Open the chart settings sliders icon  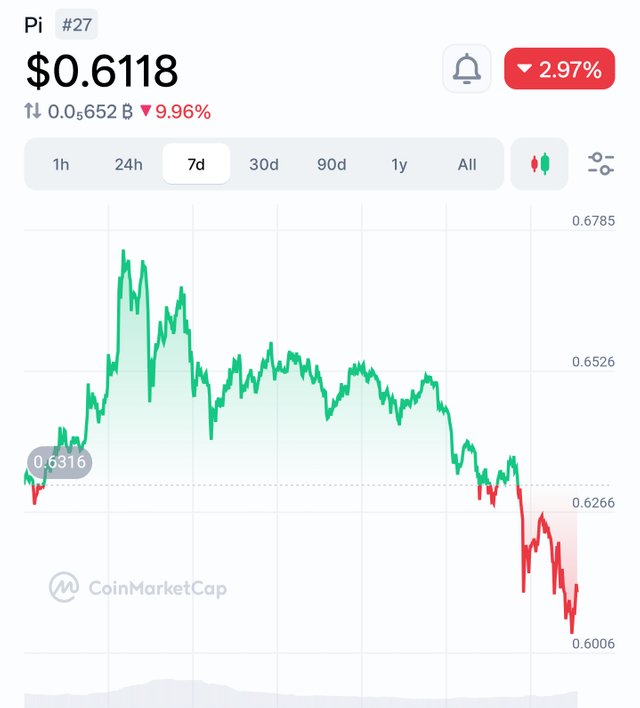(x=601, y=164)
